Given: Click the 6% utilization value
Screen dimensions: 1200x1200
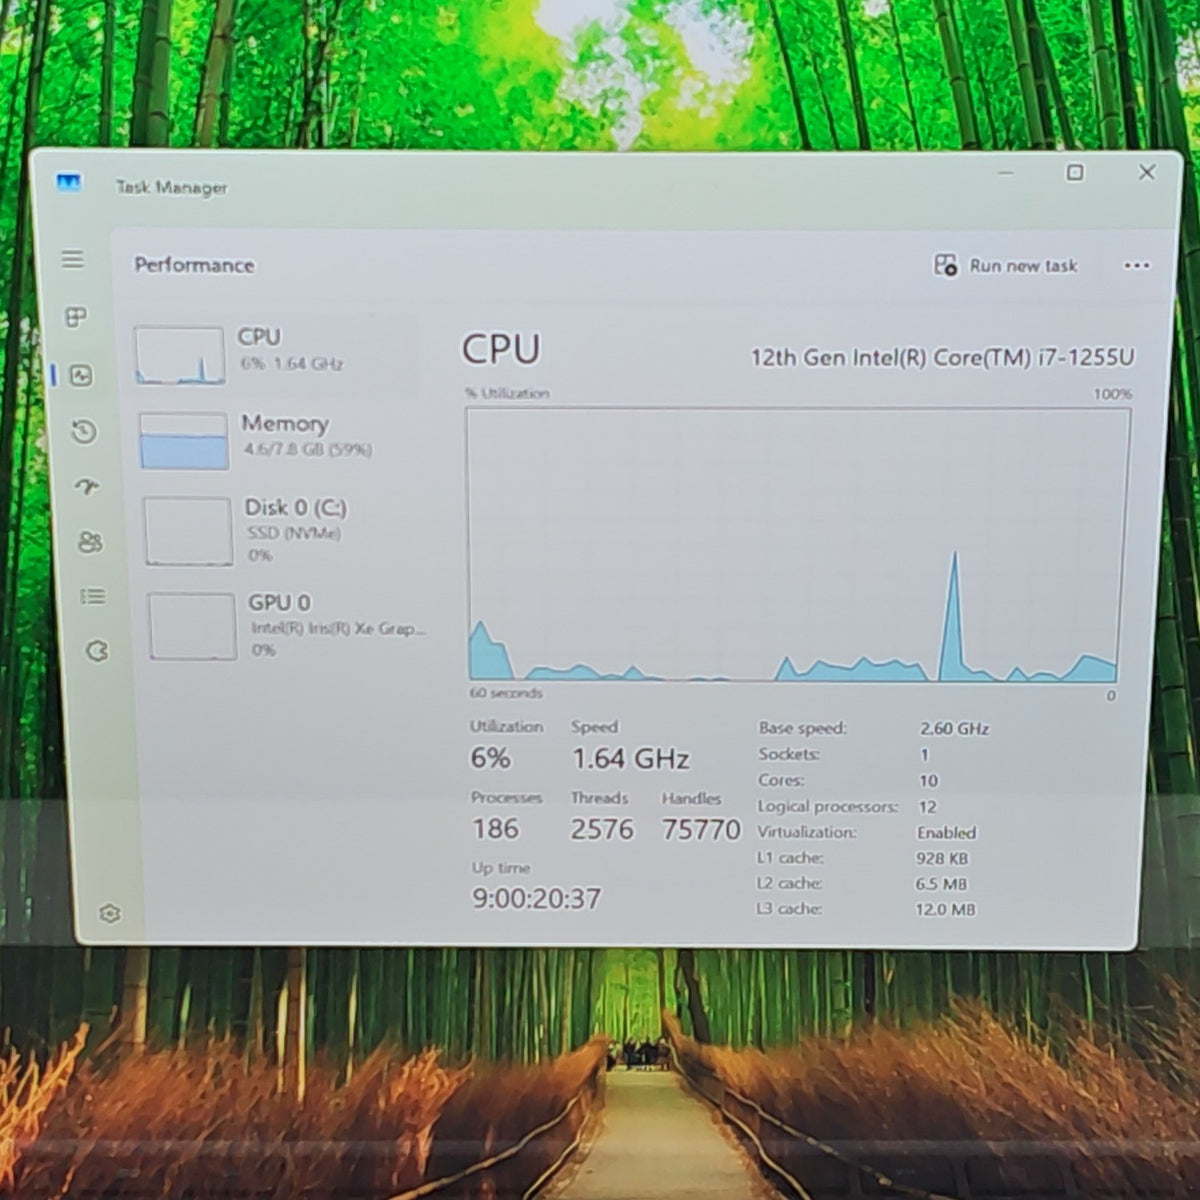Looking at the screenshot, I should 490,758.
